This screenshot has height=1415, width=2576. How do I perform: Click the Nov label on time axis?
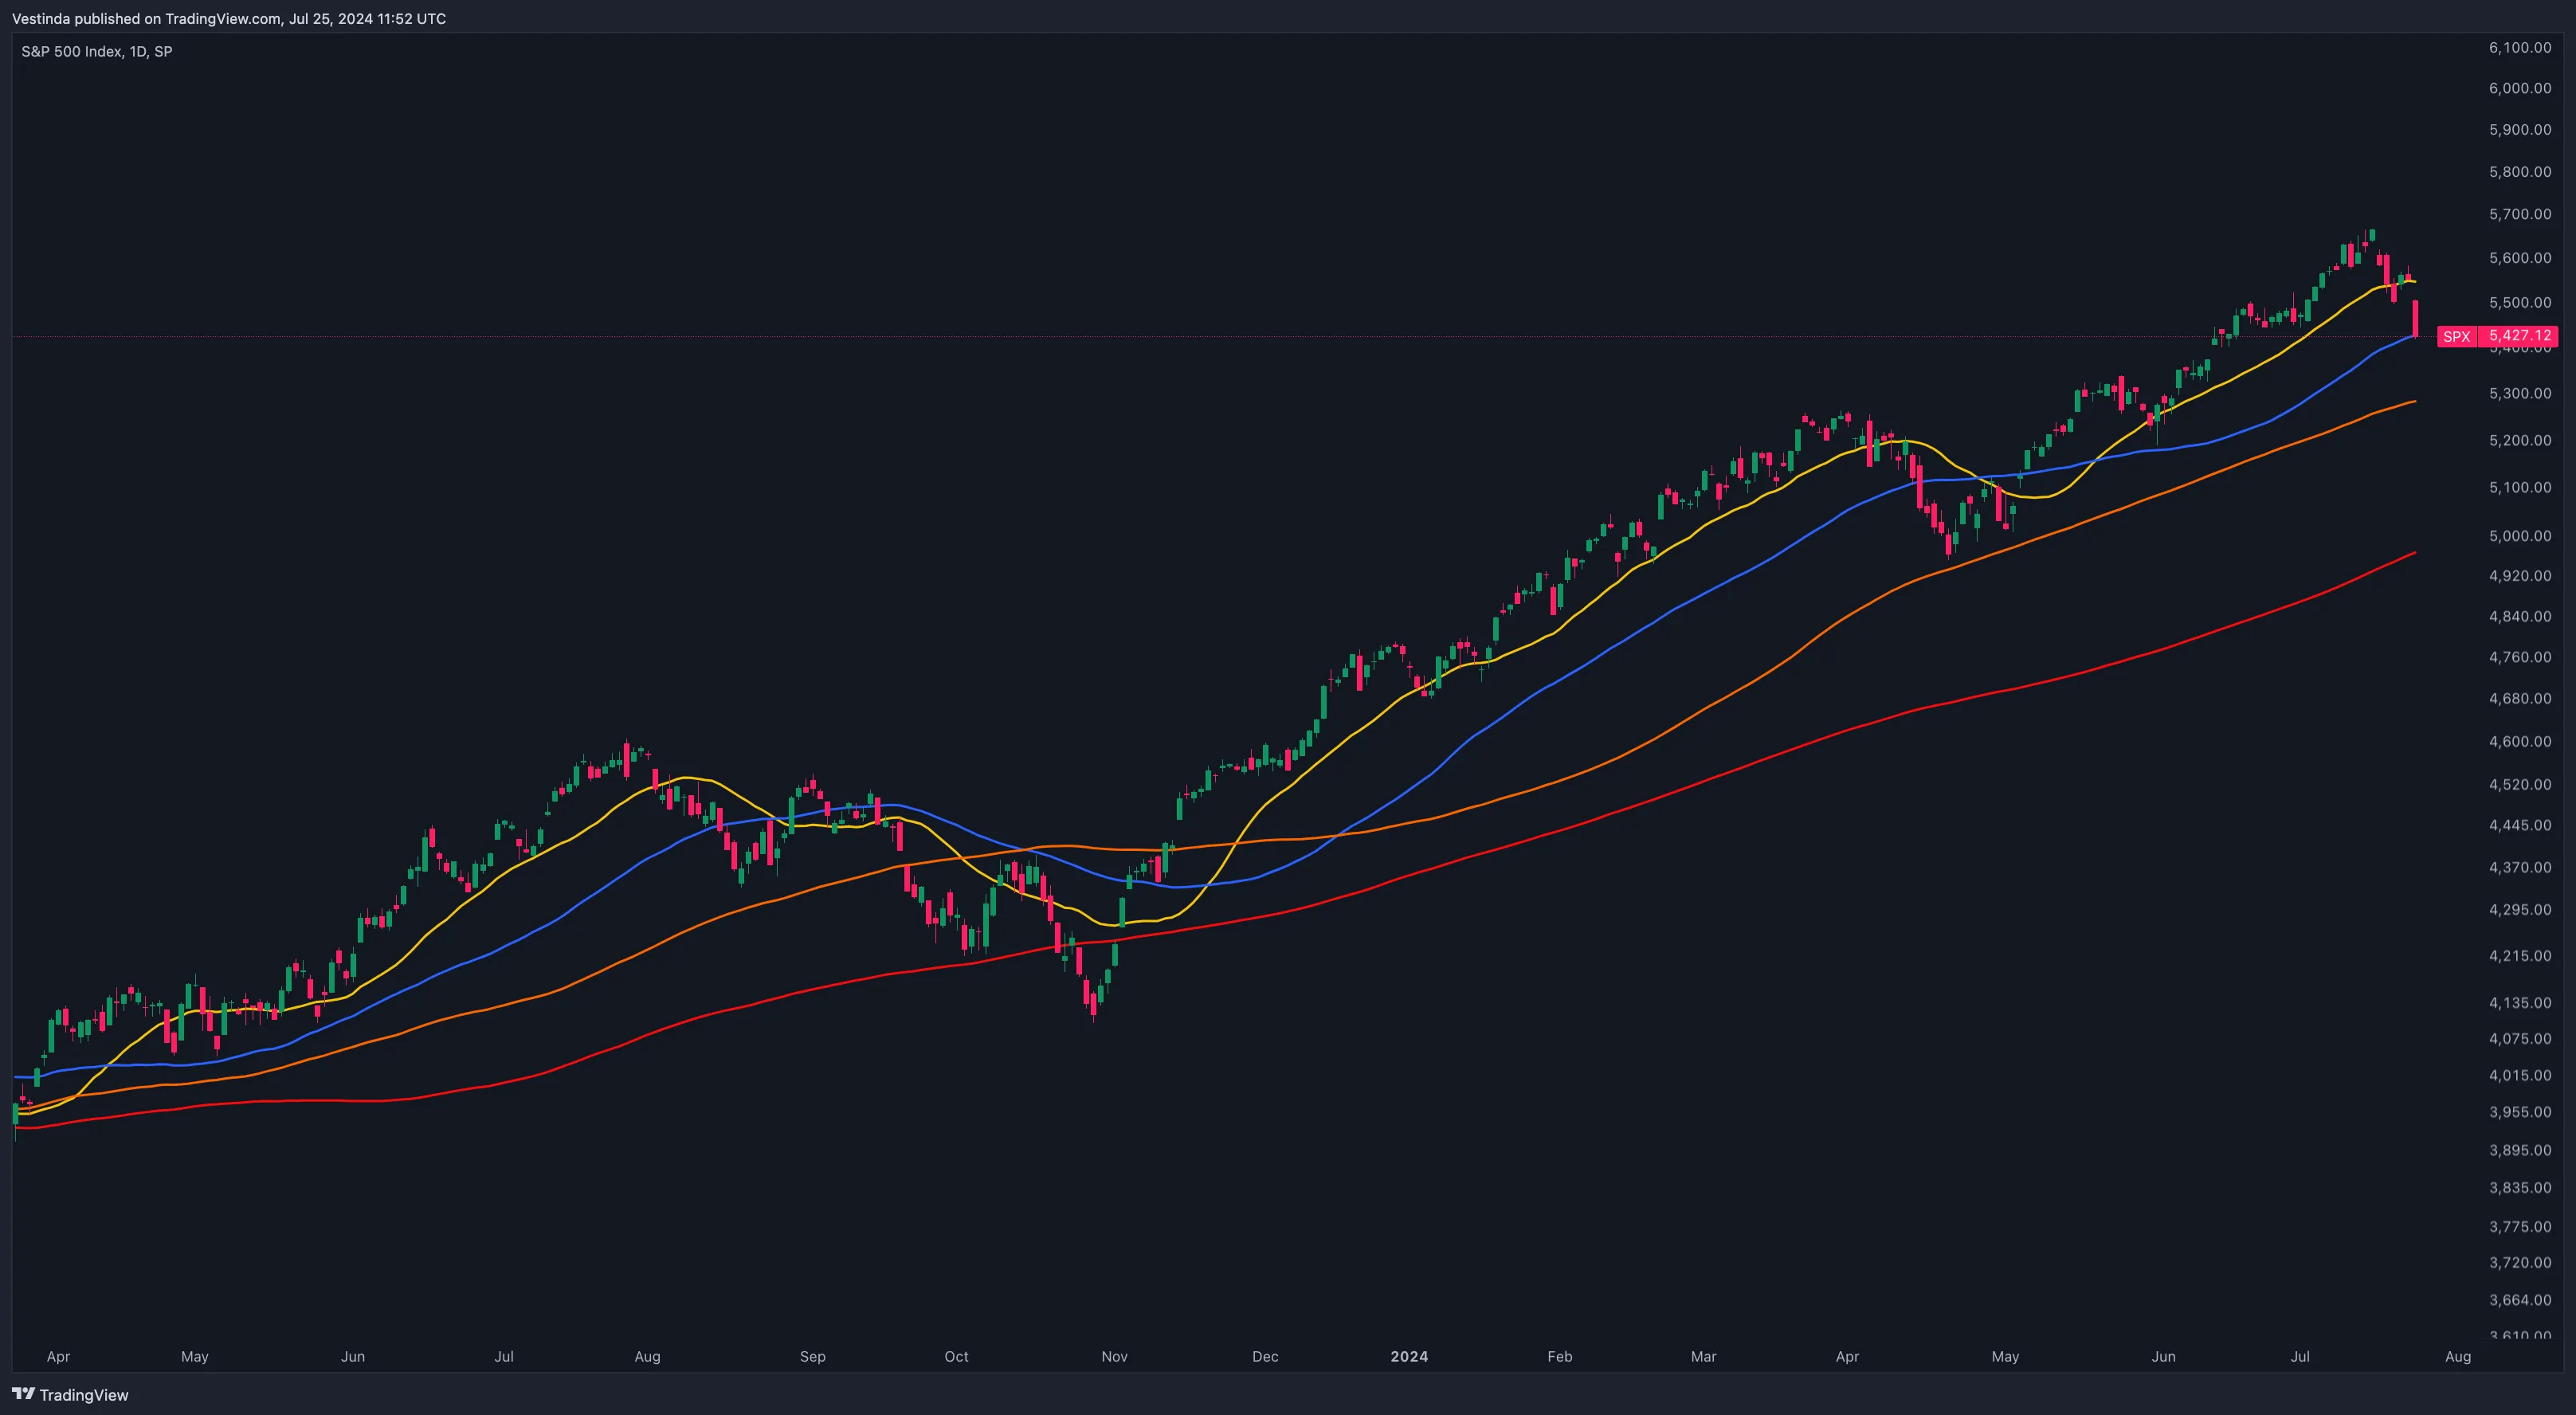1114,1357
